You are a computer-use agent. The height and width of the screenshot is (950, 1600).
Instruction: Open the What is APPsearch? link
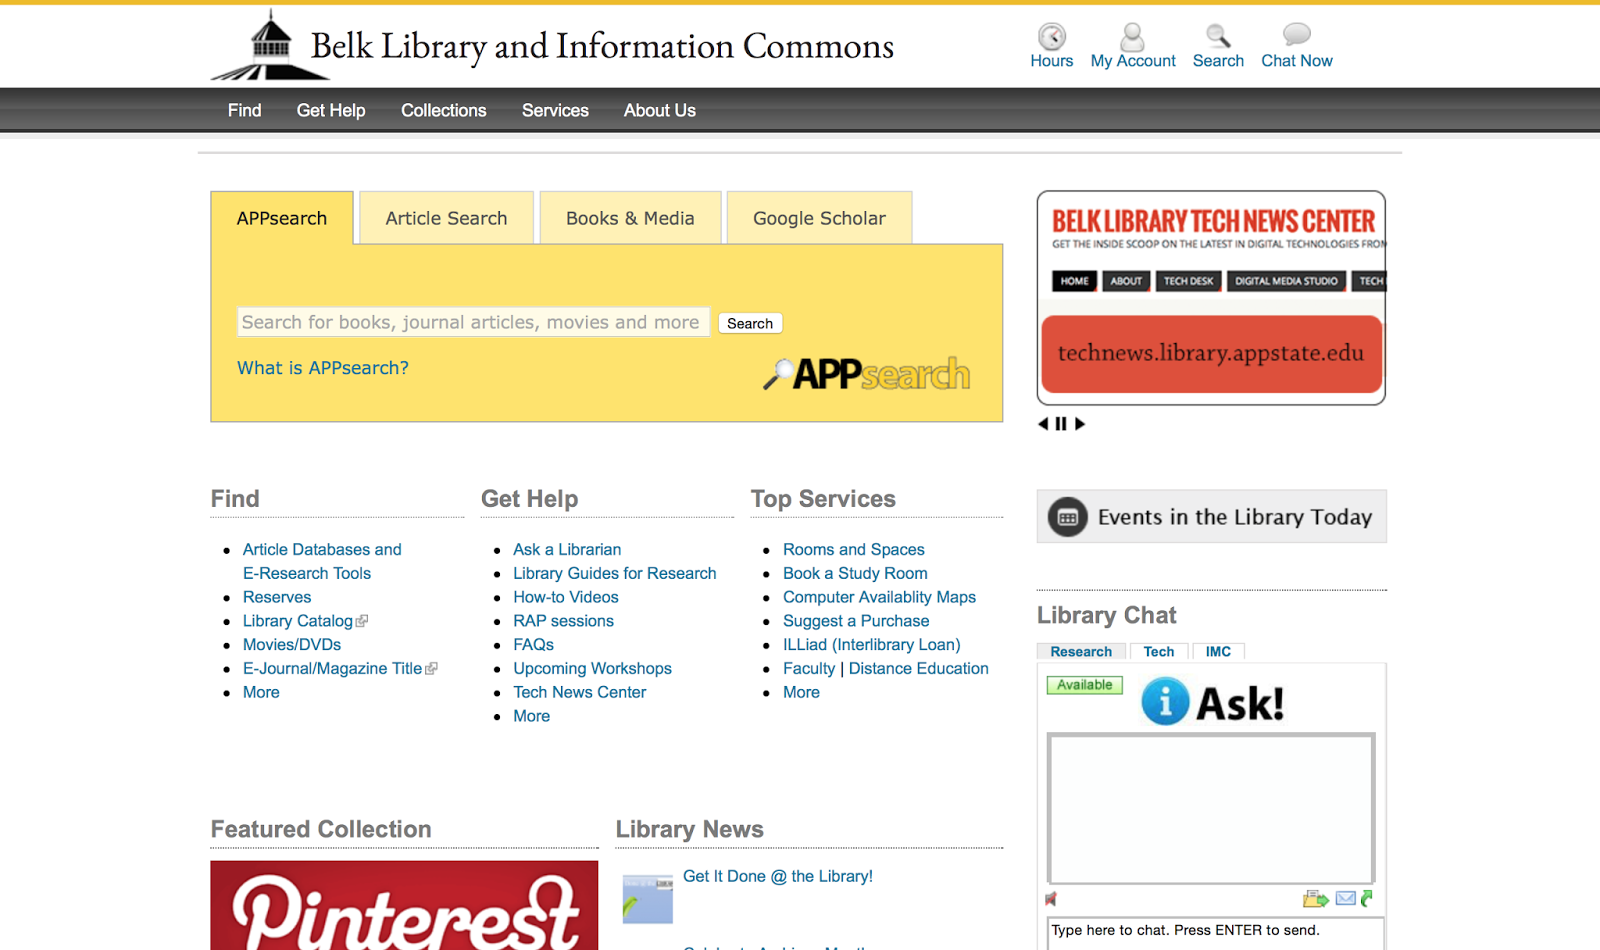[x=323, y=368]
